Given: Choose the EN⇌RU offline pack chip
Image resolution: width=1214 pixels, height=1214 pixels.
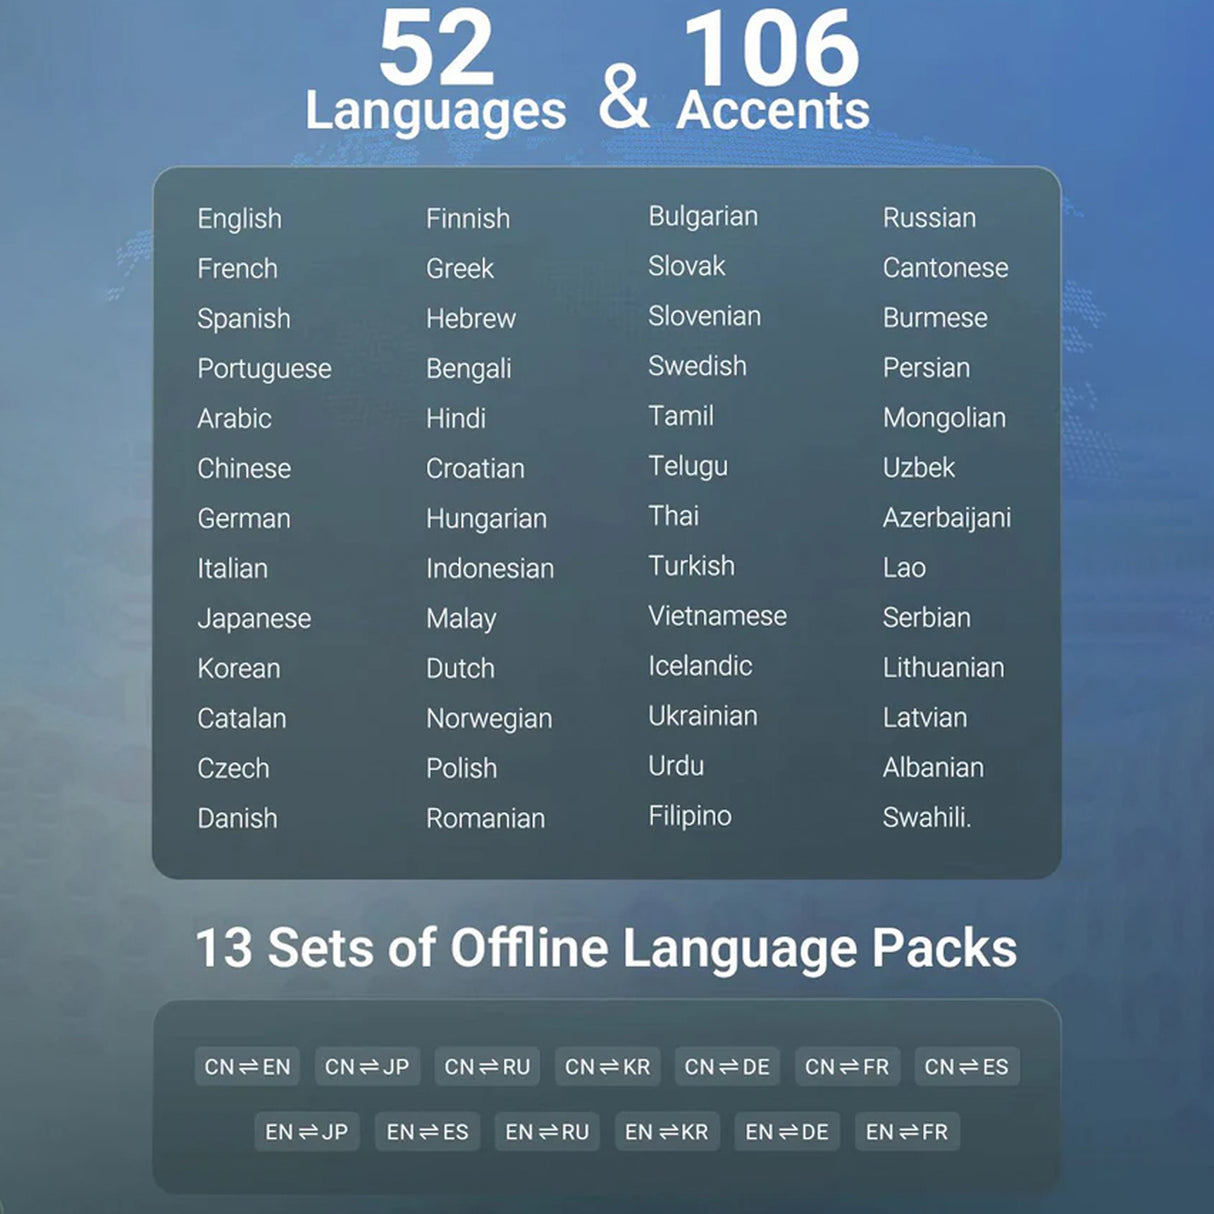Looking at the screenshot, I should [x=547, y=1132].
